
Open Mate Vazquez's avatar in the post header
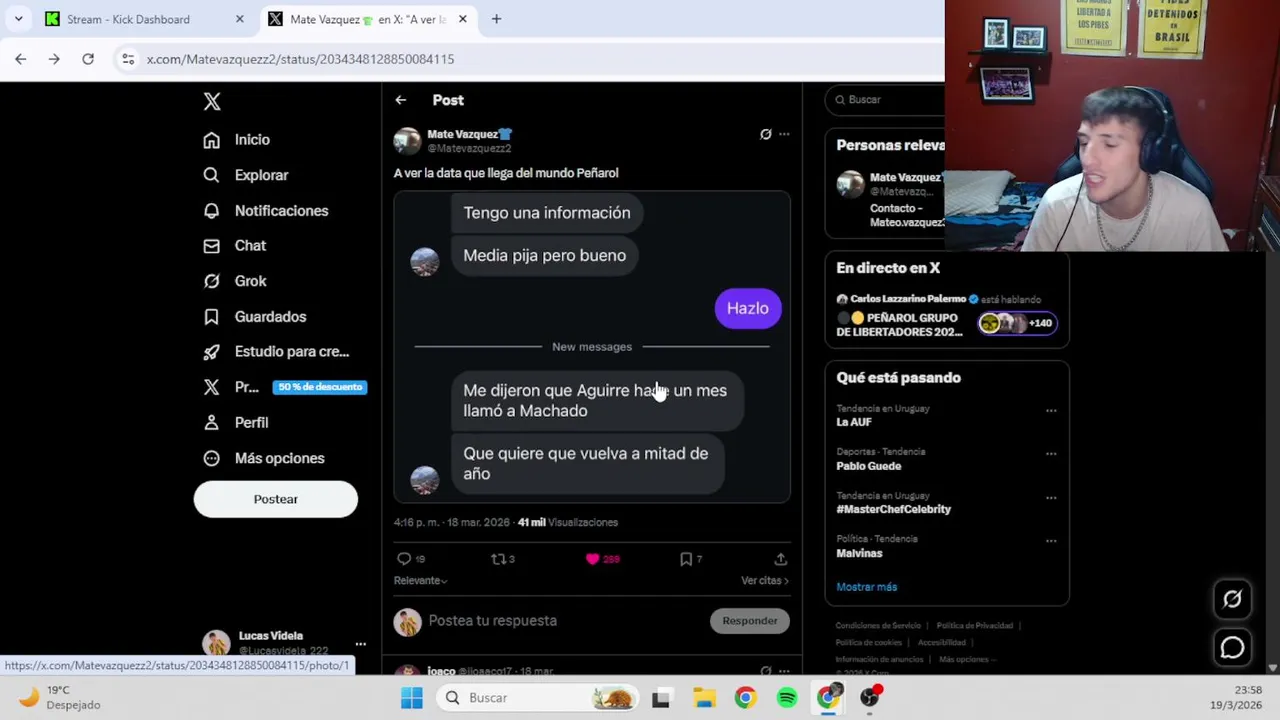(407, 141)
